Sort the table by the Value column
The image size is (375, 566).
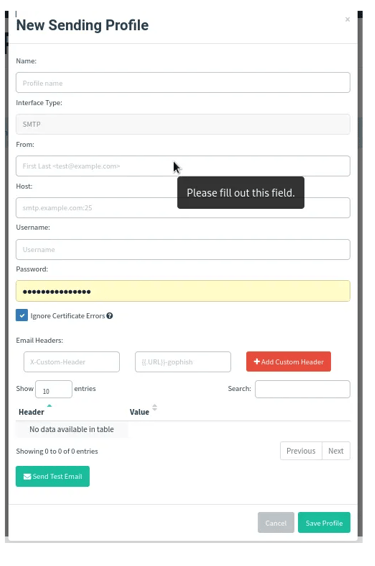click(x=139, y=412)
